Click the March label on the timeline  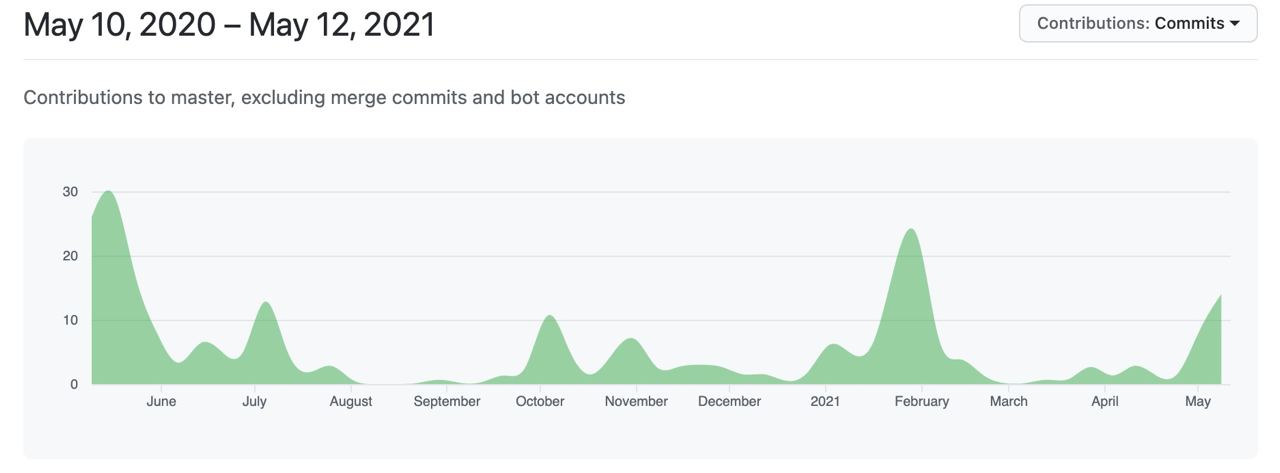point(1008,401)
